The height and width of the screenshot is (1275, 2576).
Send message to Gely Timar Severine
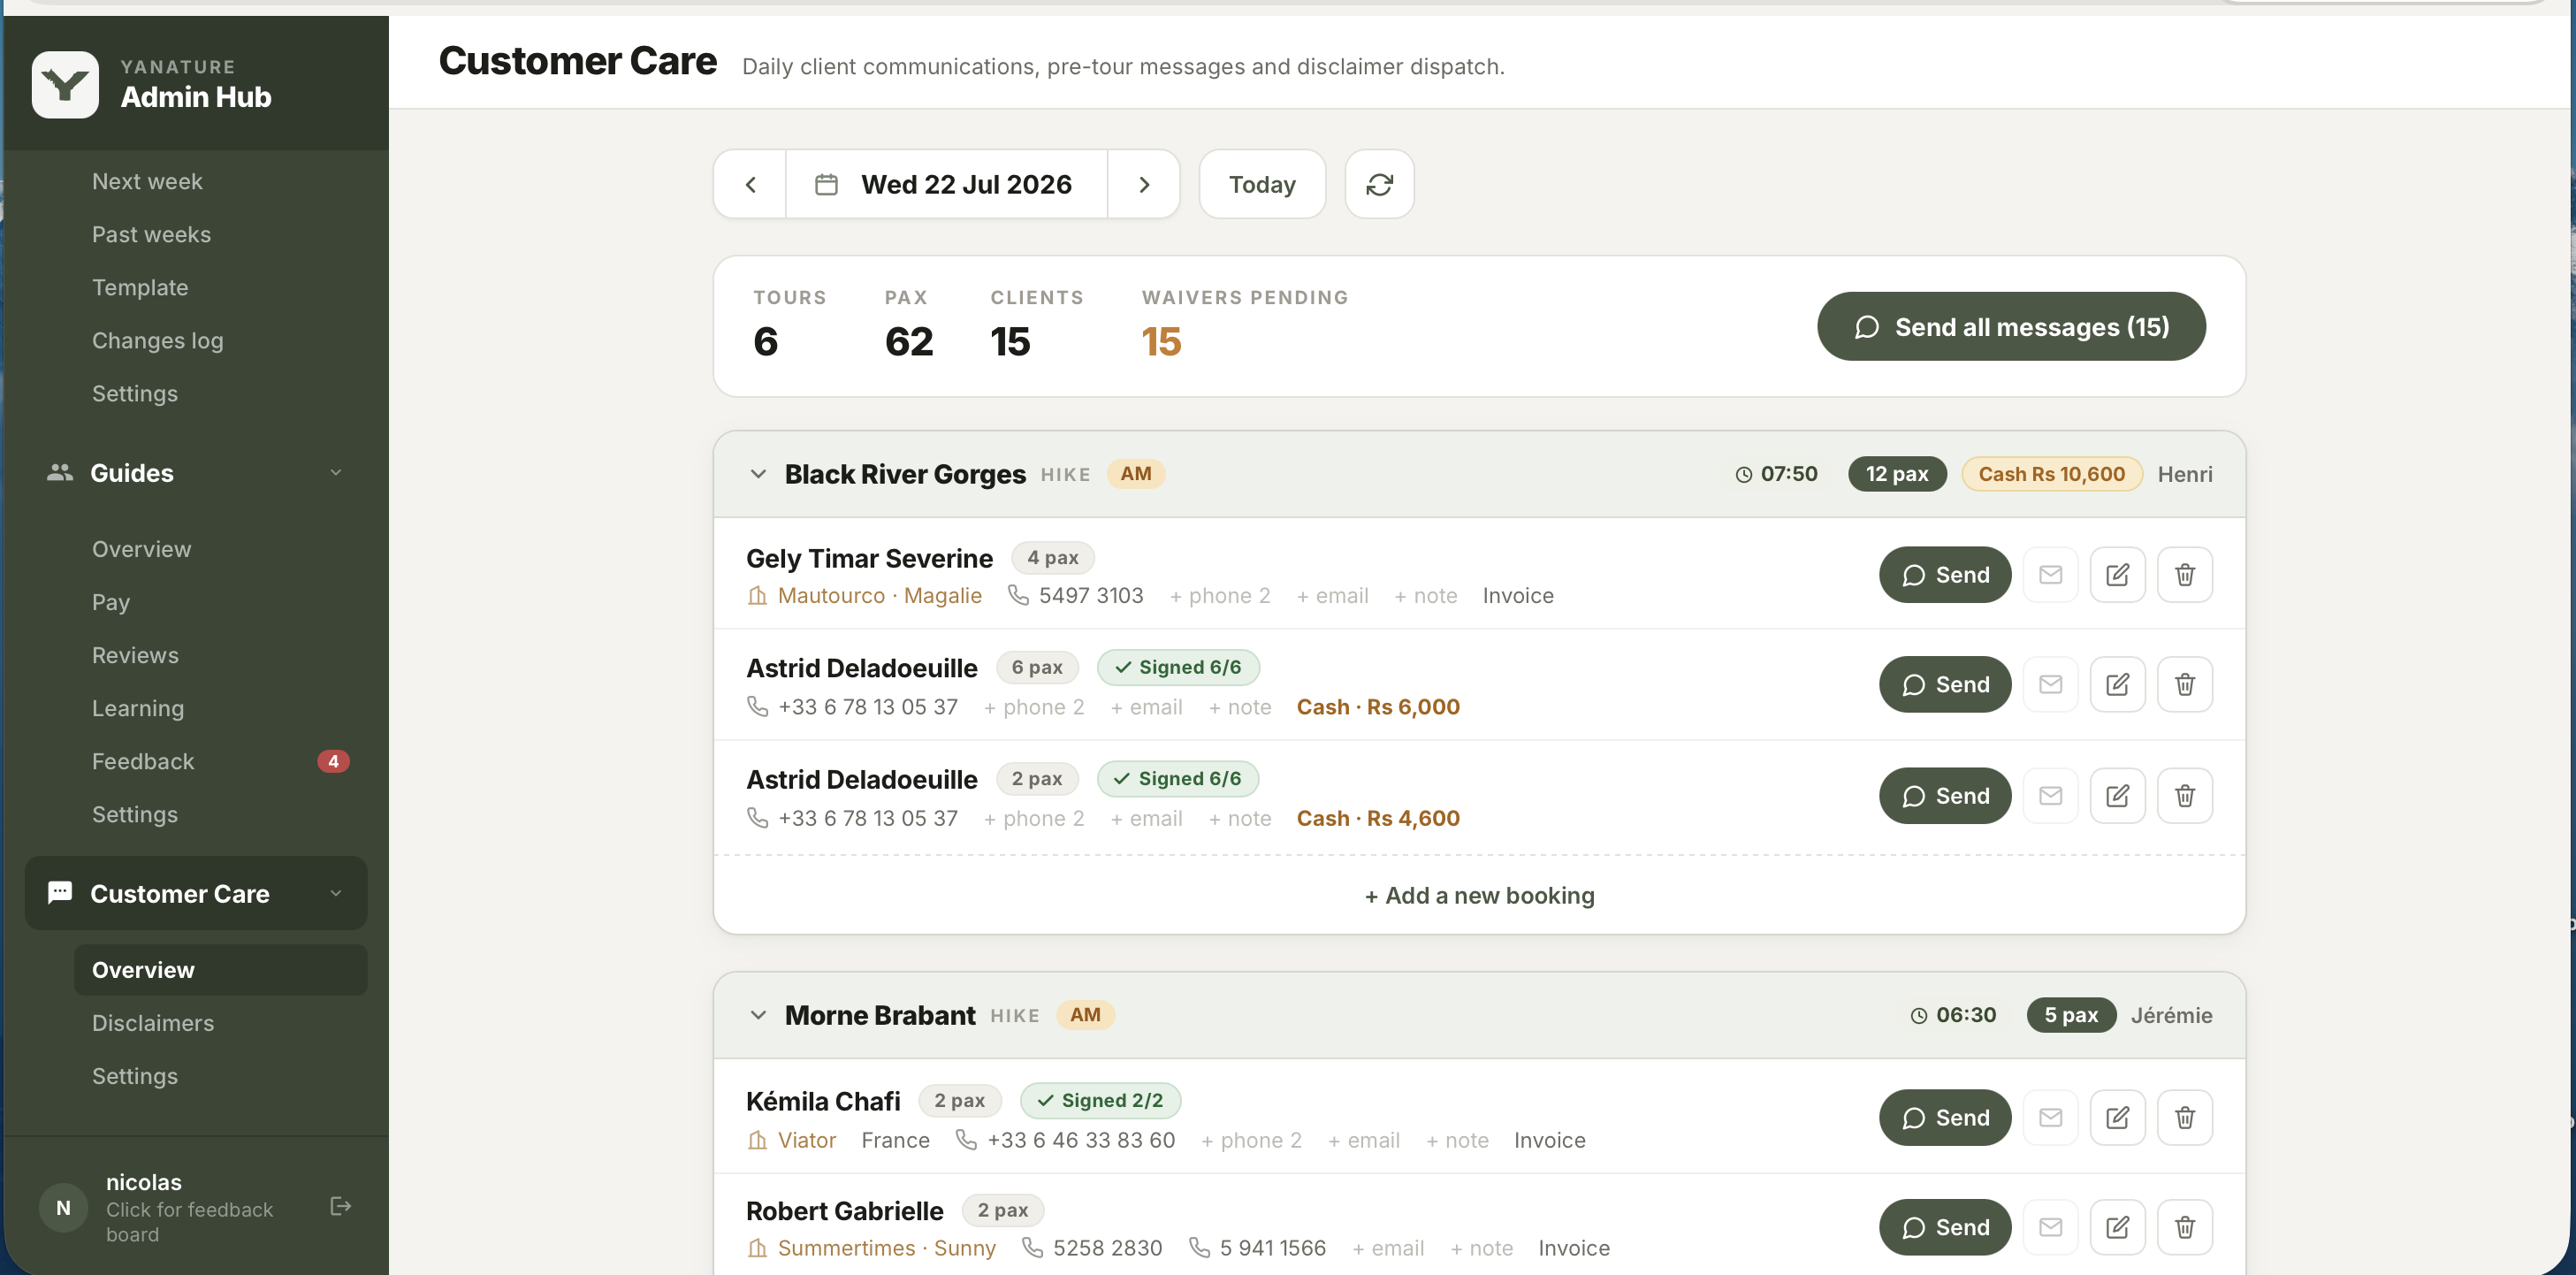tap(1944, 575)
